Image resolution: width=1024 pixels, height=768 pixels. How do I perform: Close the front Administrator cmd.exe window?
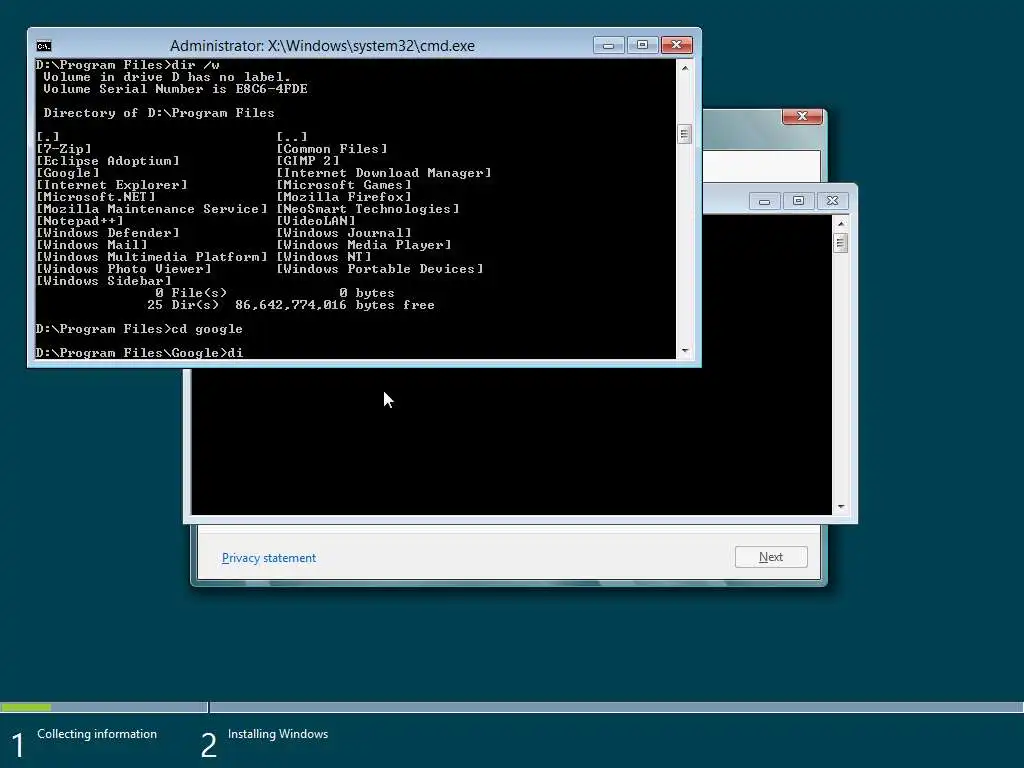[677, 45]
